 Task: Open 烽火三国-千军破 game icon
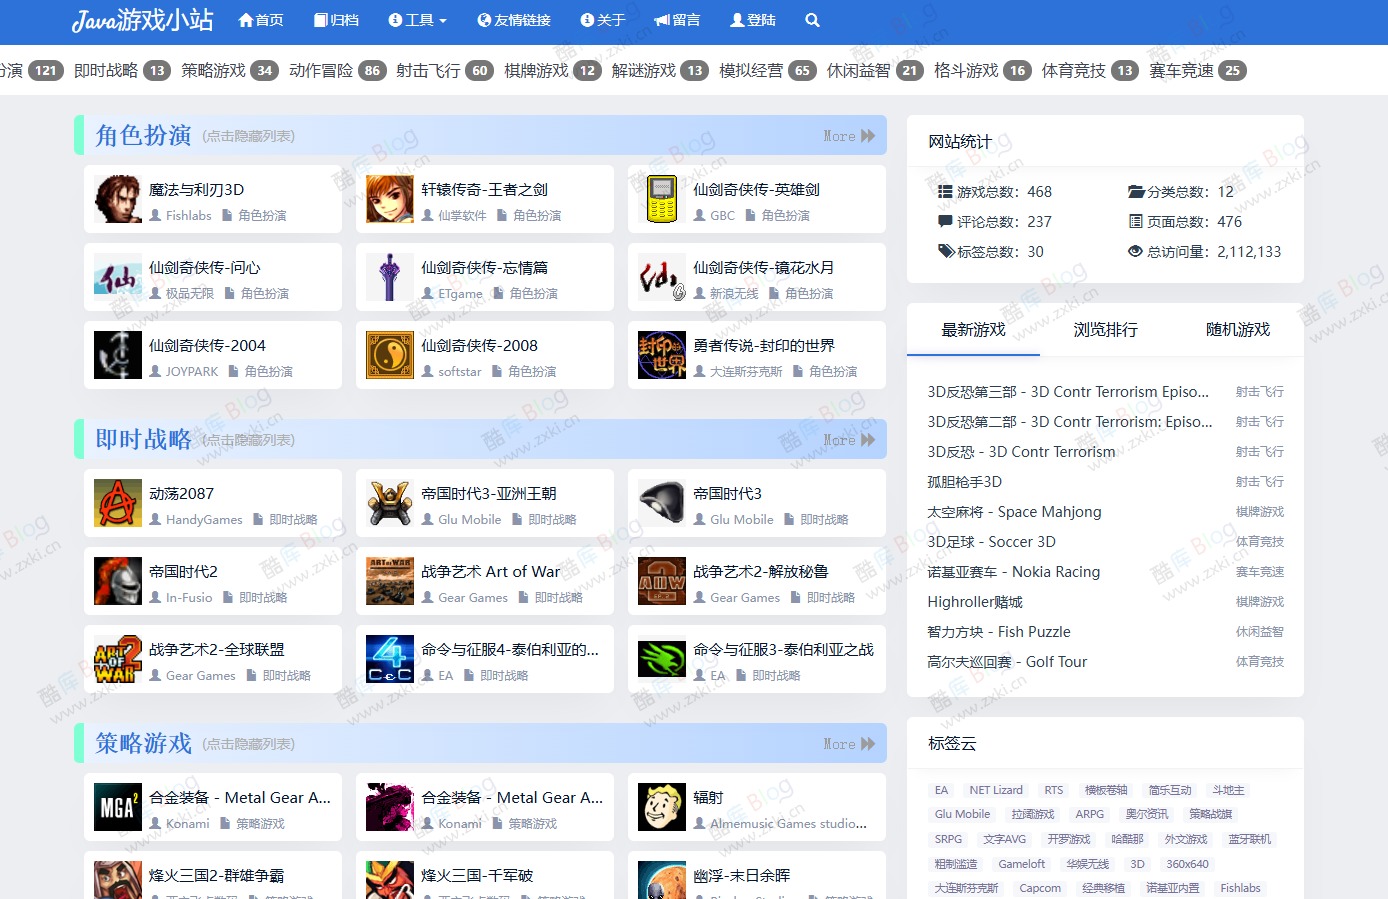[x=390, y=880]
